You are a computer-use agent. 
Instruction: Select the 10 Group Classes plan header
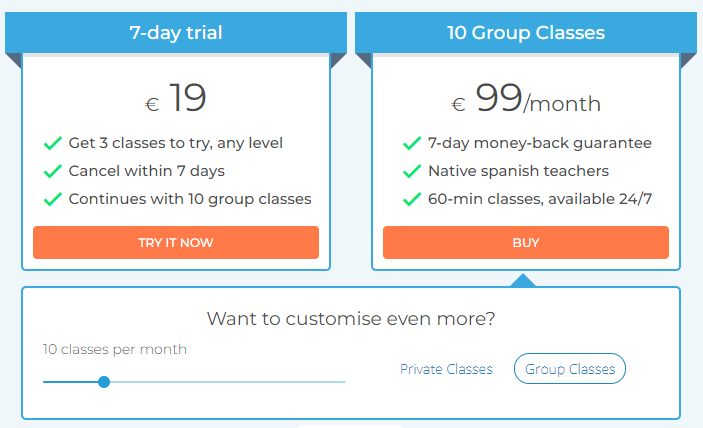[525, 33]
